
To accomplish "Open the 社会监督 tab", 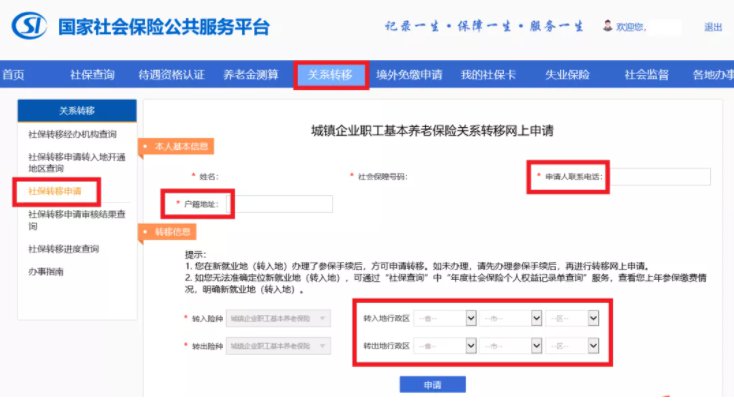I will (646, 74).
